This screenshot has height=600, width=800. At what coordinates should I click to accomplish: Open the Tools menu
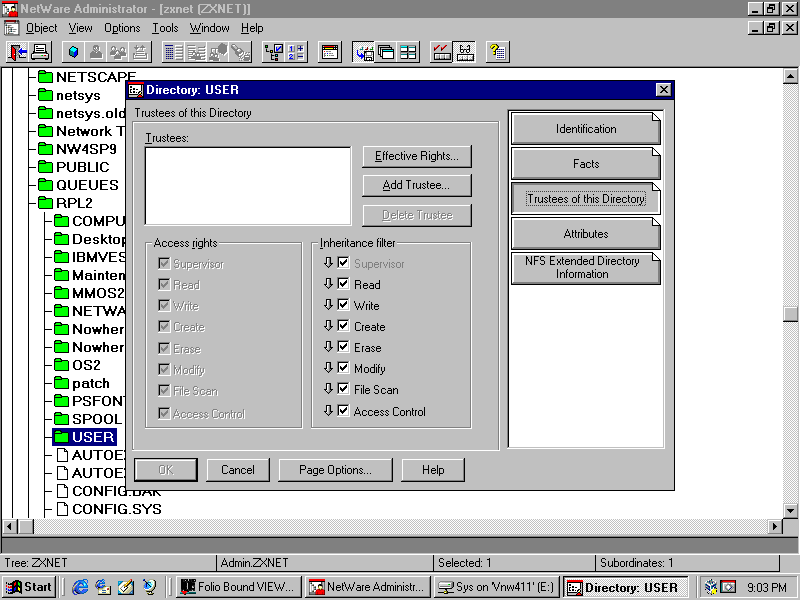pyautogui.click(x=165, y=28)
